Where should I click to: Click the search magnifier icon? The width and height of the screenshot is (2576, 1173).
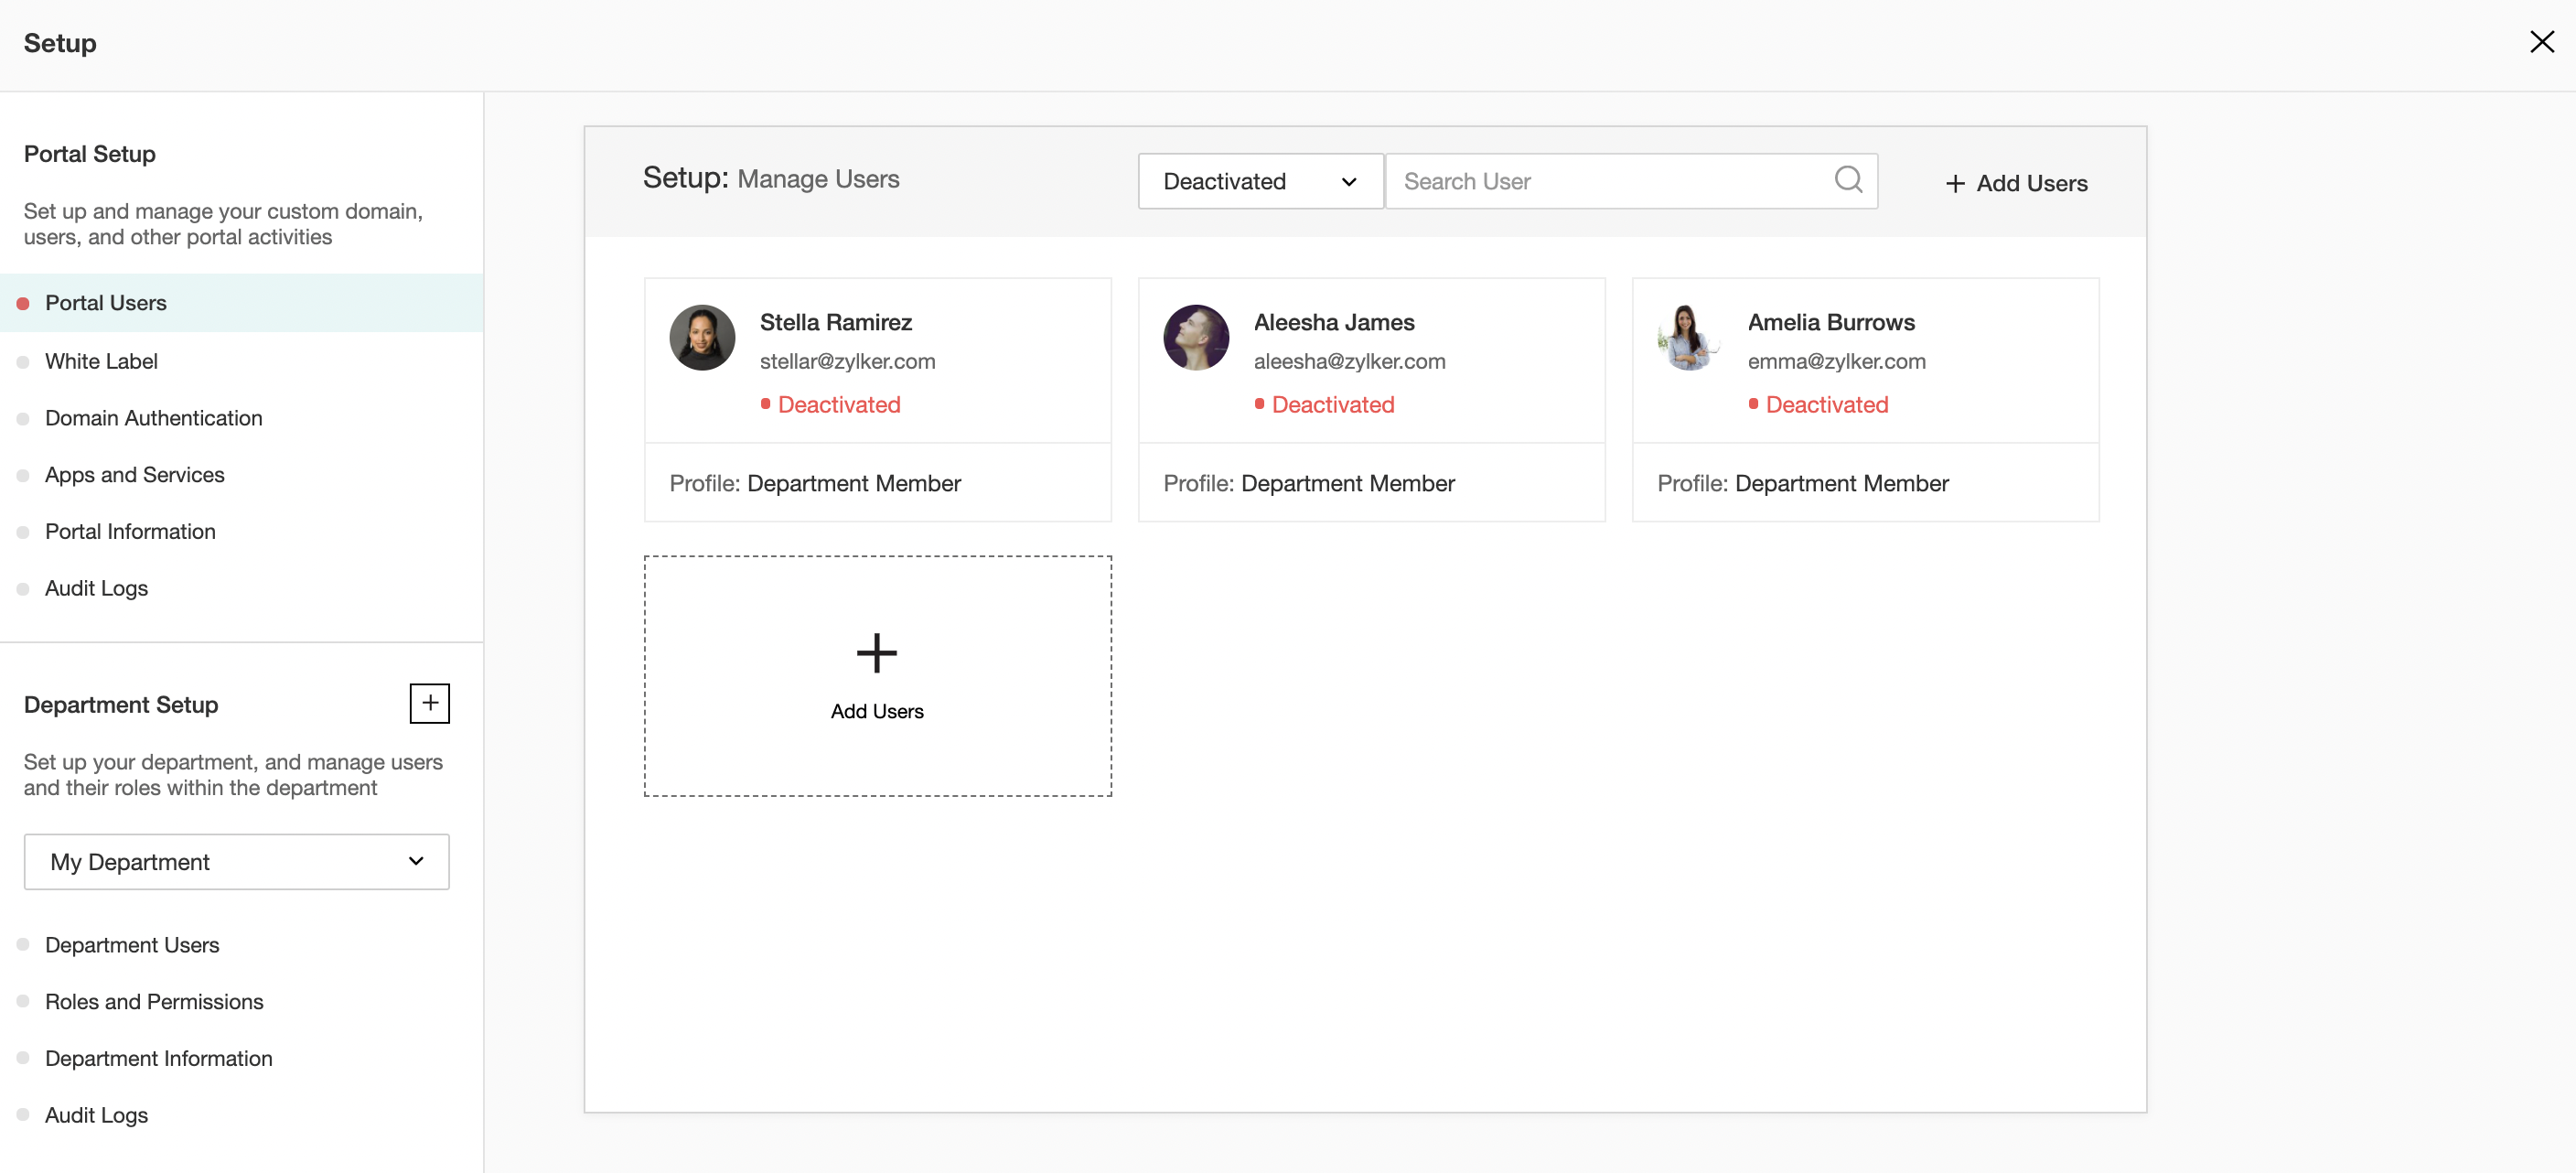pos(1848,180)
